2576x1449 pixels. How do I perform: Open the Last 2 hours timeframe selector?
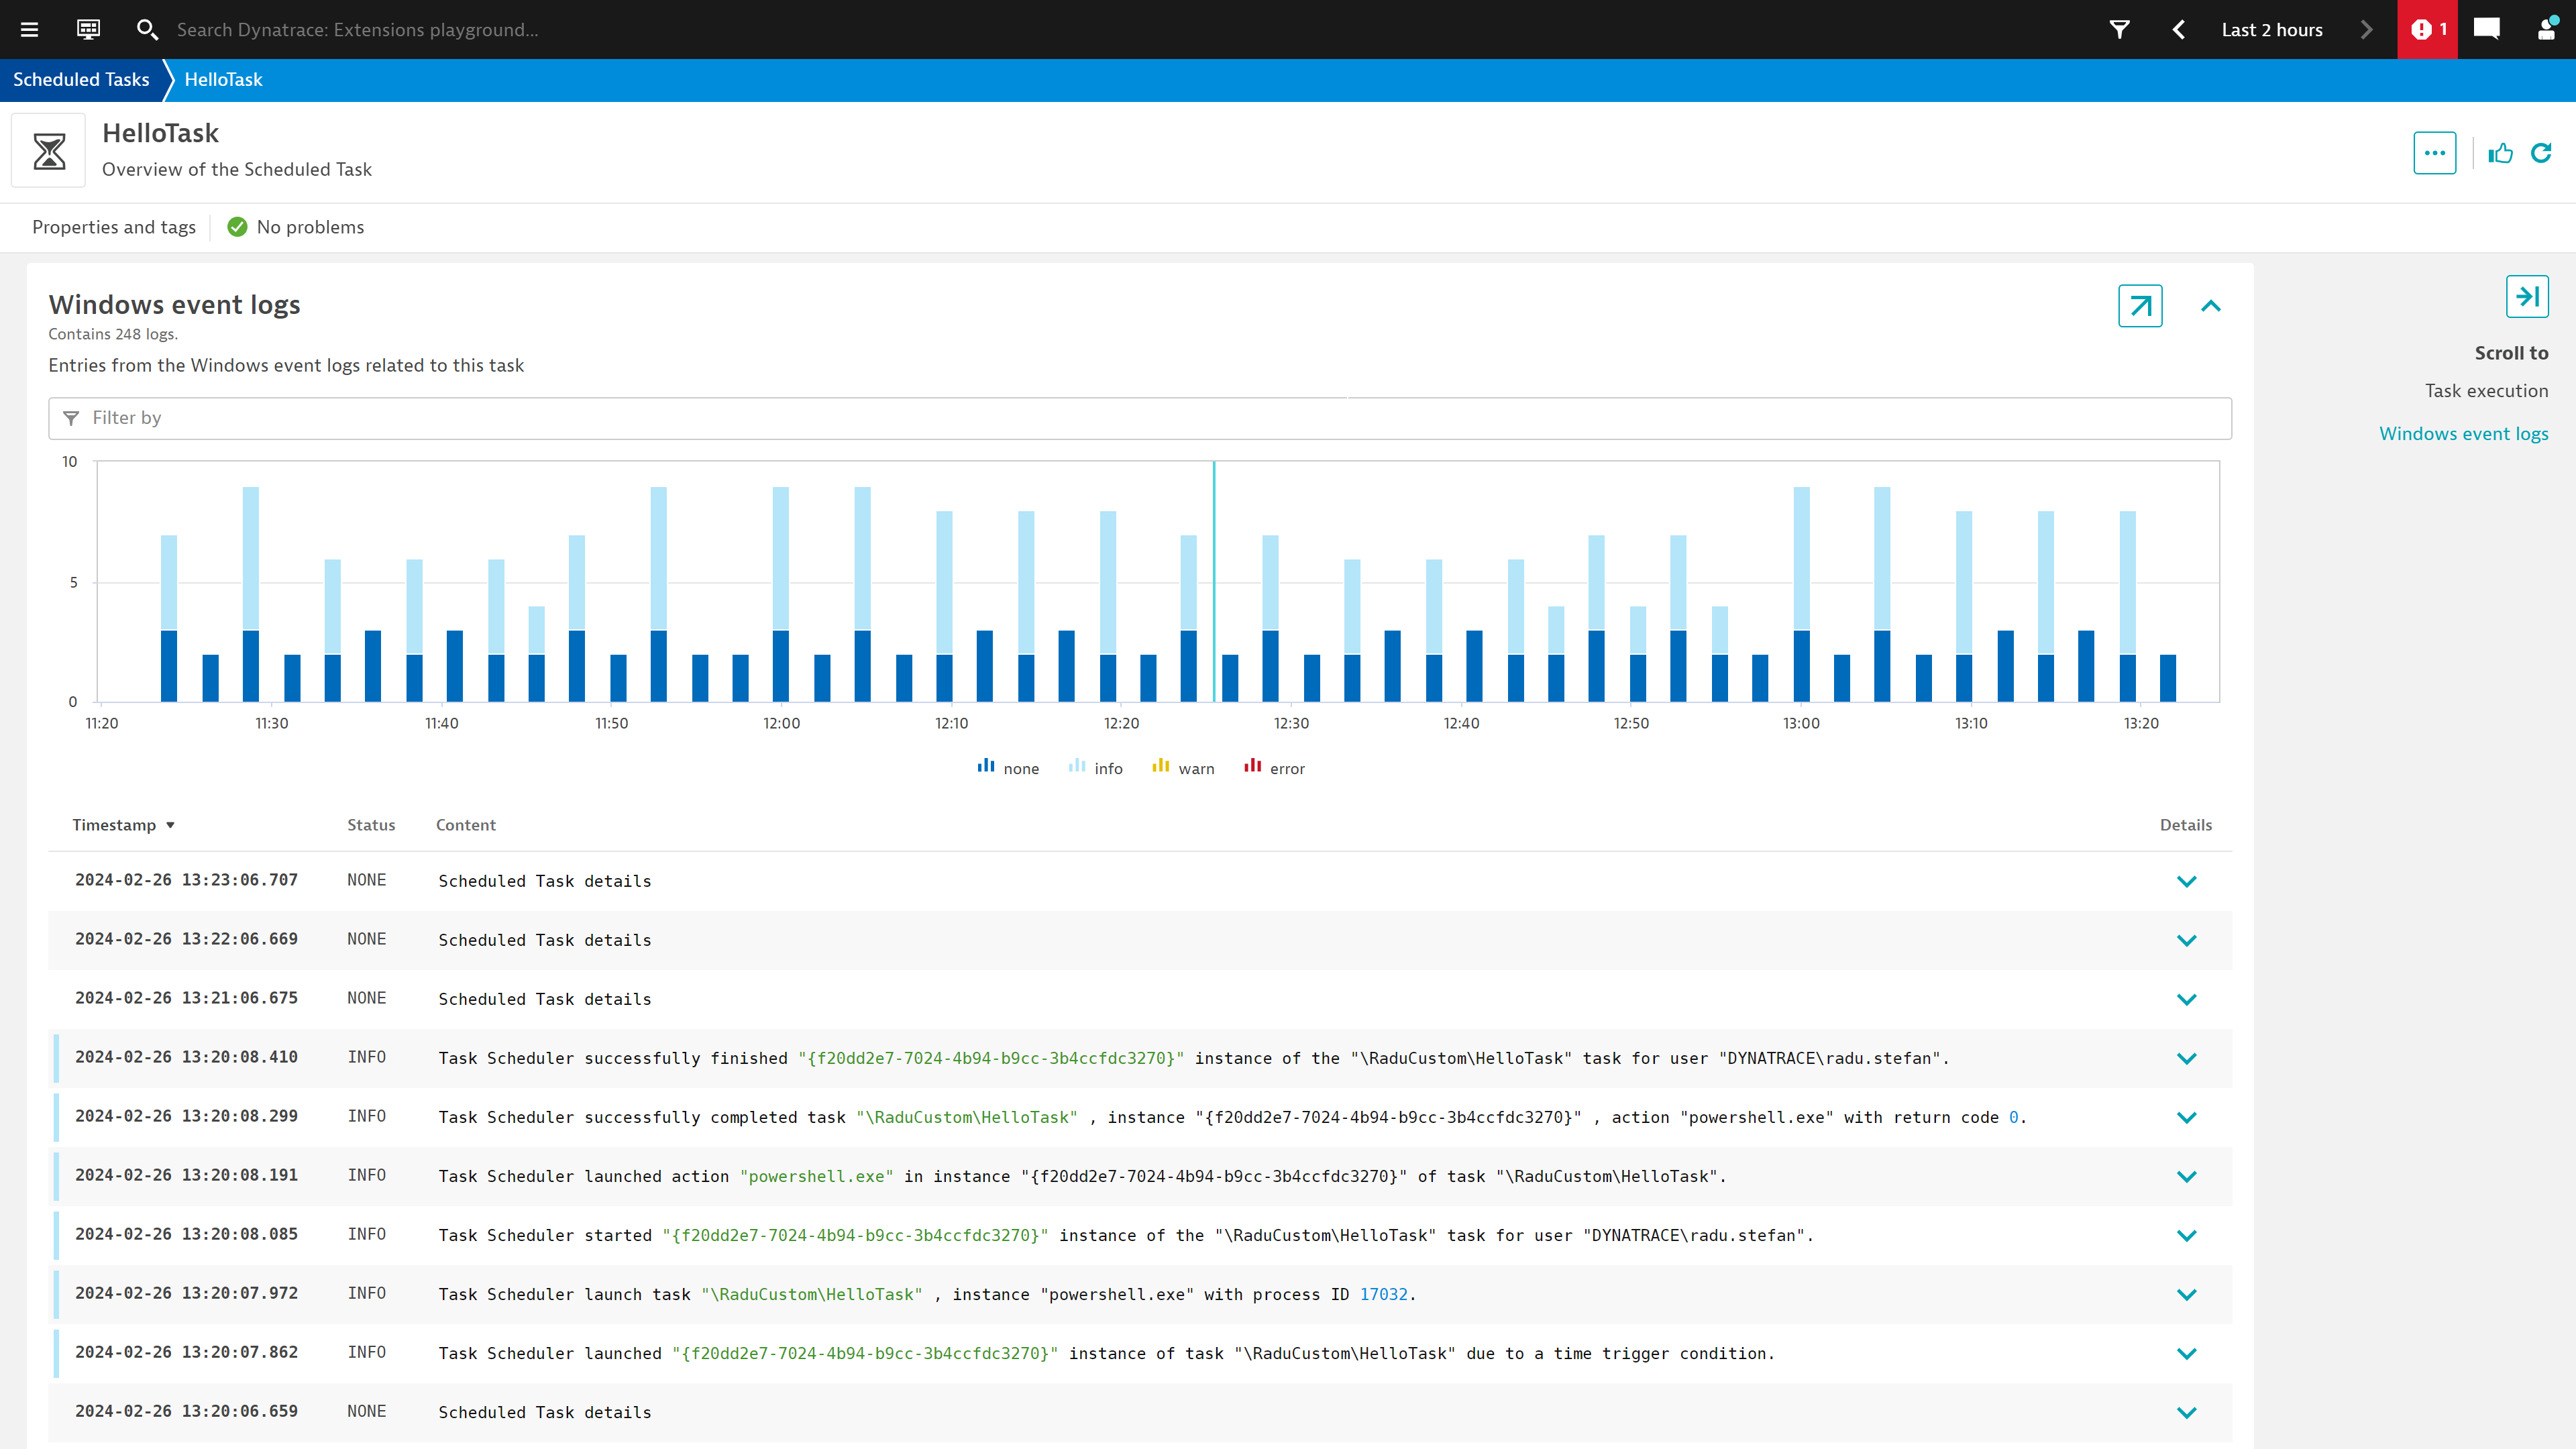2272,30
